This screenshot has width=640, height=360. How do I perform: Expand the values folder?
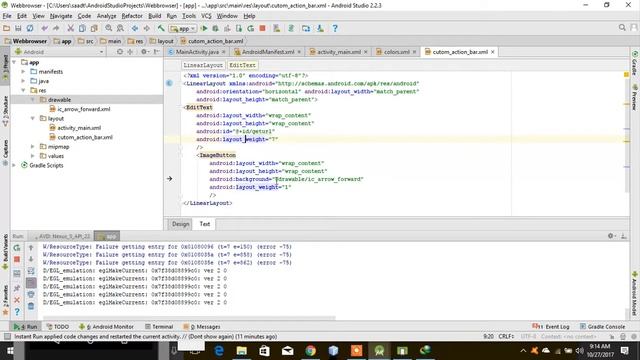[x=33, y=156]
